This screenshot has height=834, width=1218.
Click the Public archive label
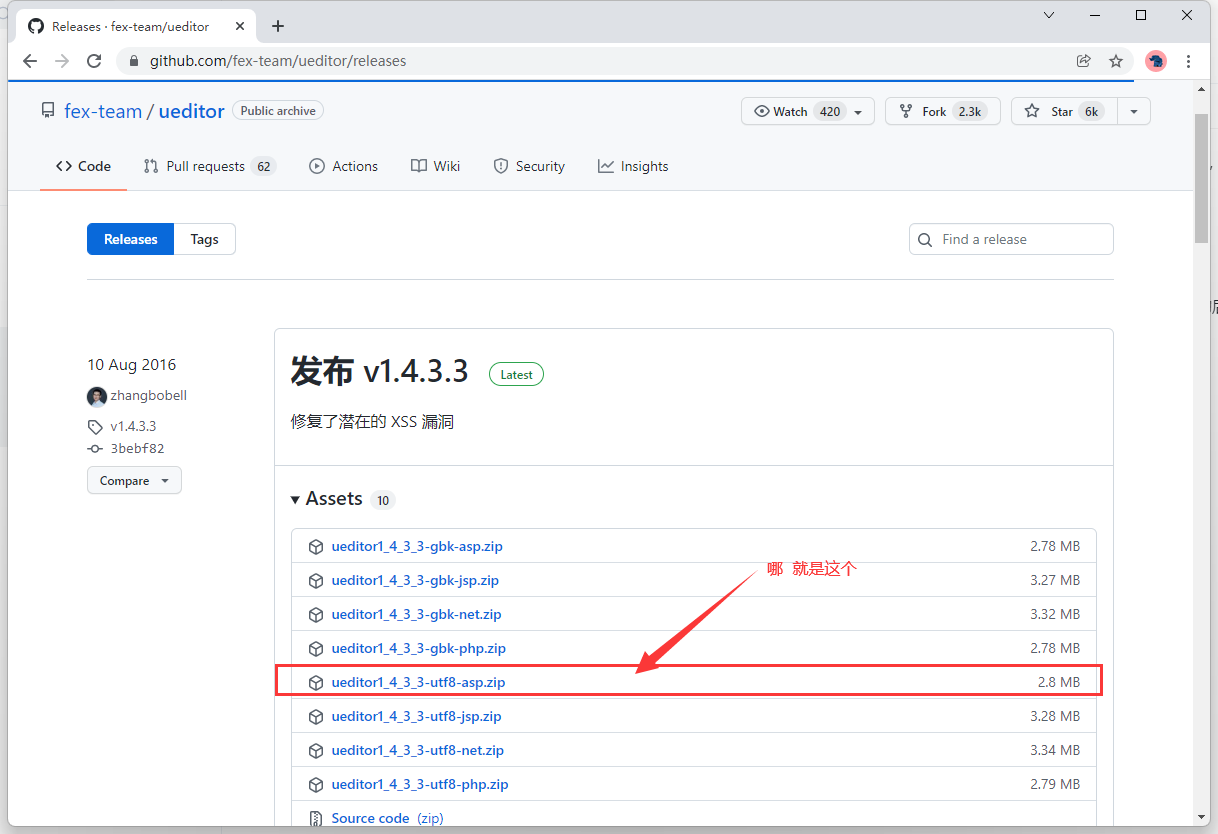coord(278,111)
